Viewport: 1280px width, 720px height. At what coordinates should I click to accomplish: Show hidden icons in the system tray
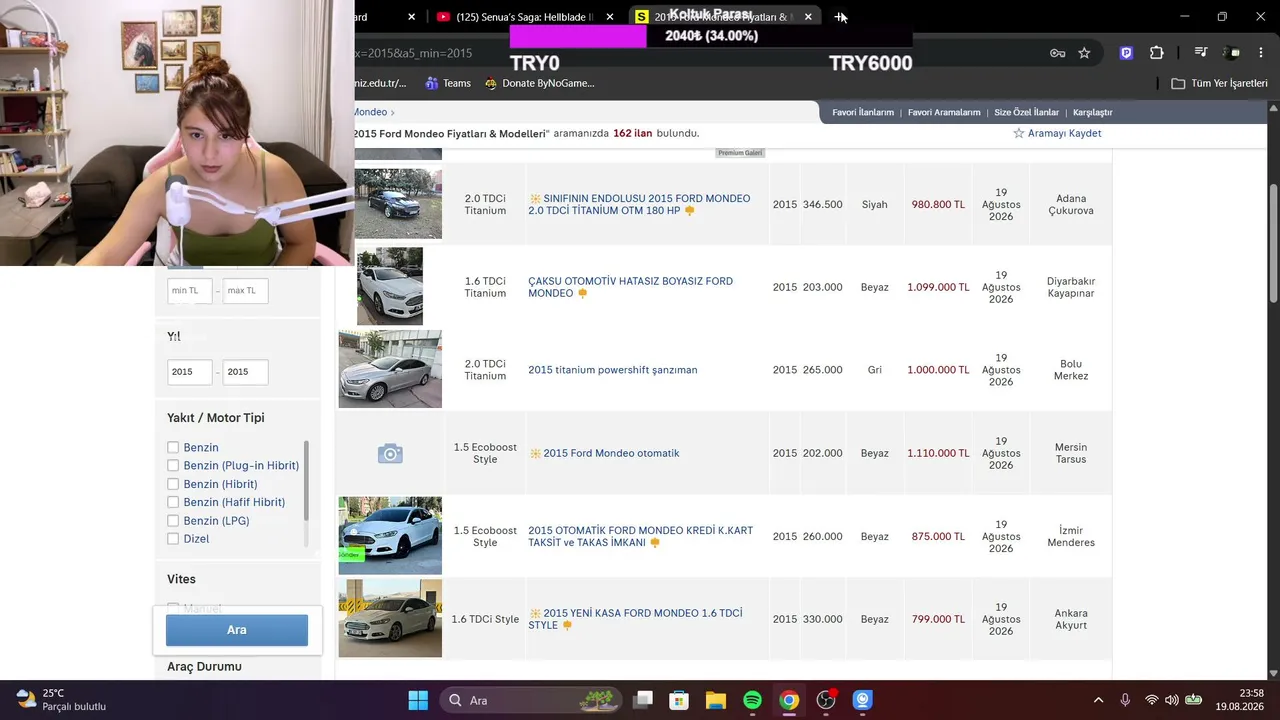pyautogui.click(x=1098, y=700)
